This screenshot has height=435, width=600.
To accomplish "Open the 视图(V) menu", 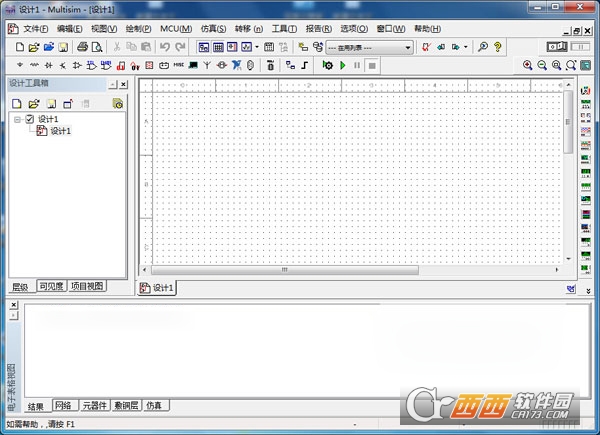I will pos(104,29).
